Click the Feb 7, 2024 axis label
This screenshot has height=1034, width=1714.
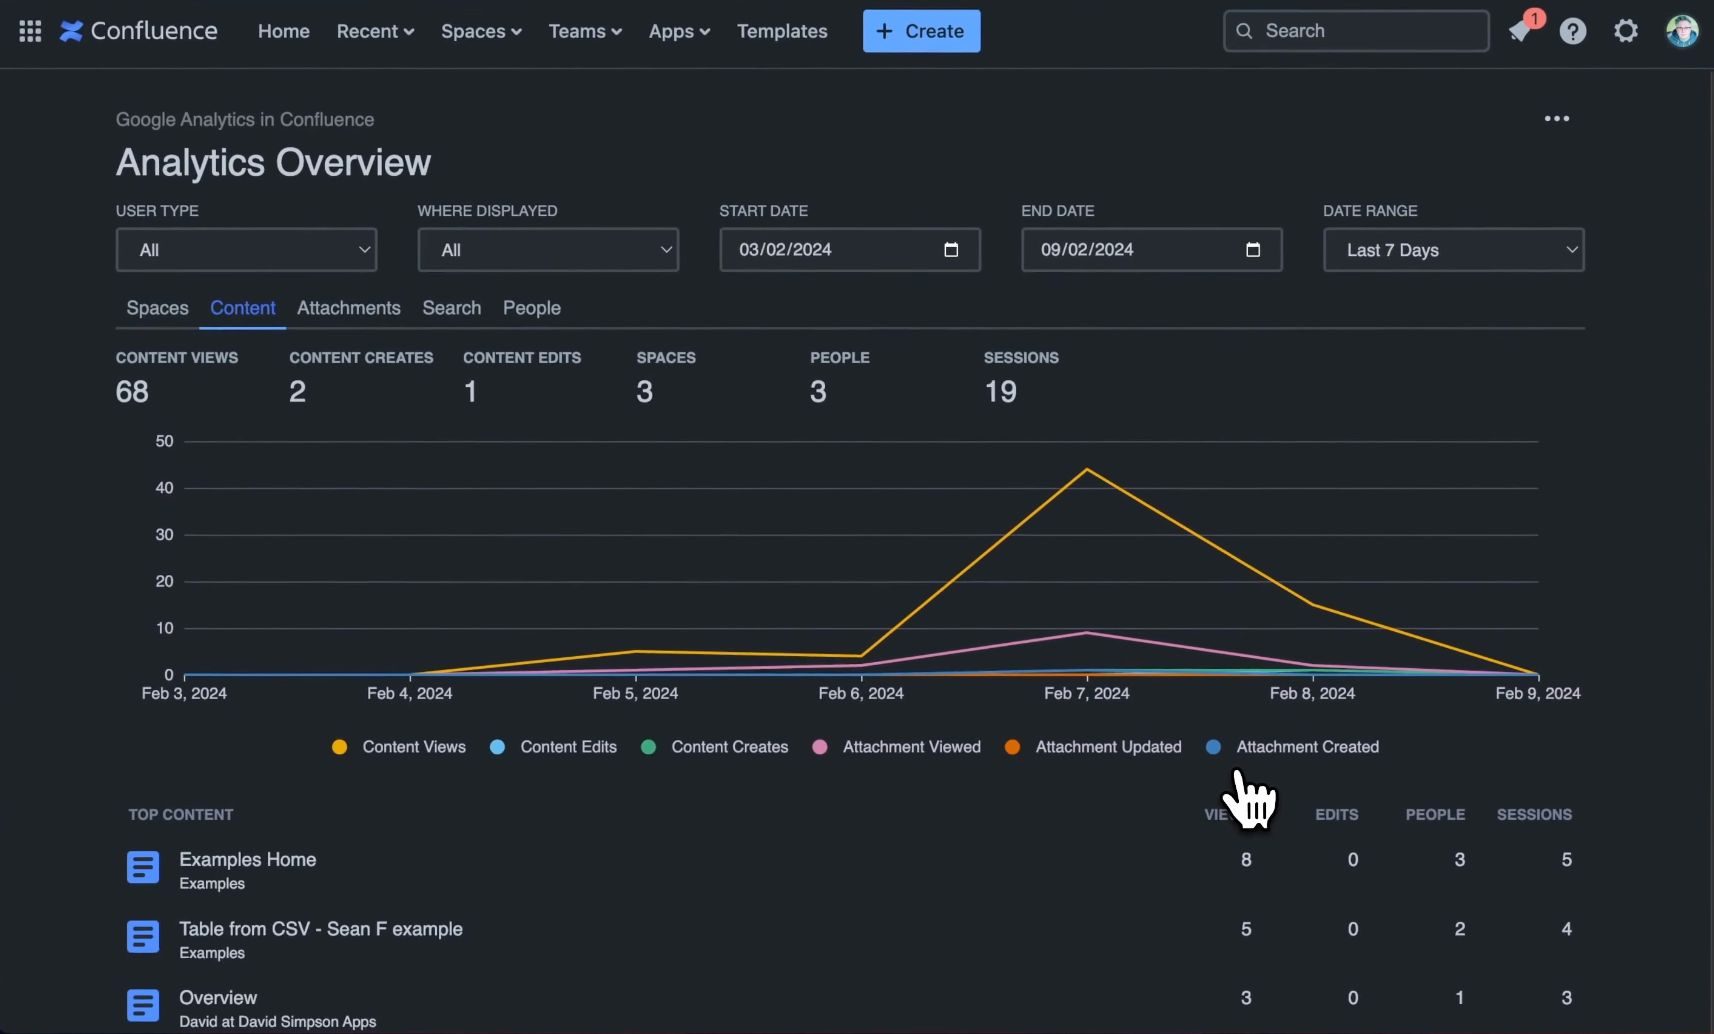click(1087, 693)
